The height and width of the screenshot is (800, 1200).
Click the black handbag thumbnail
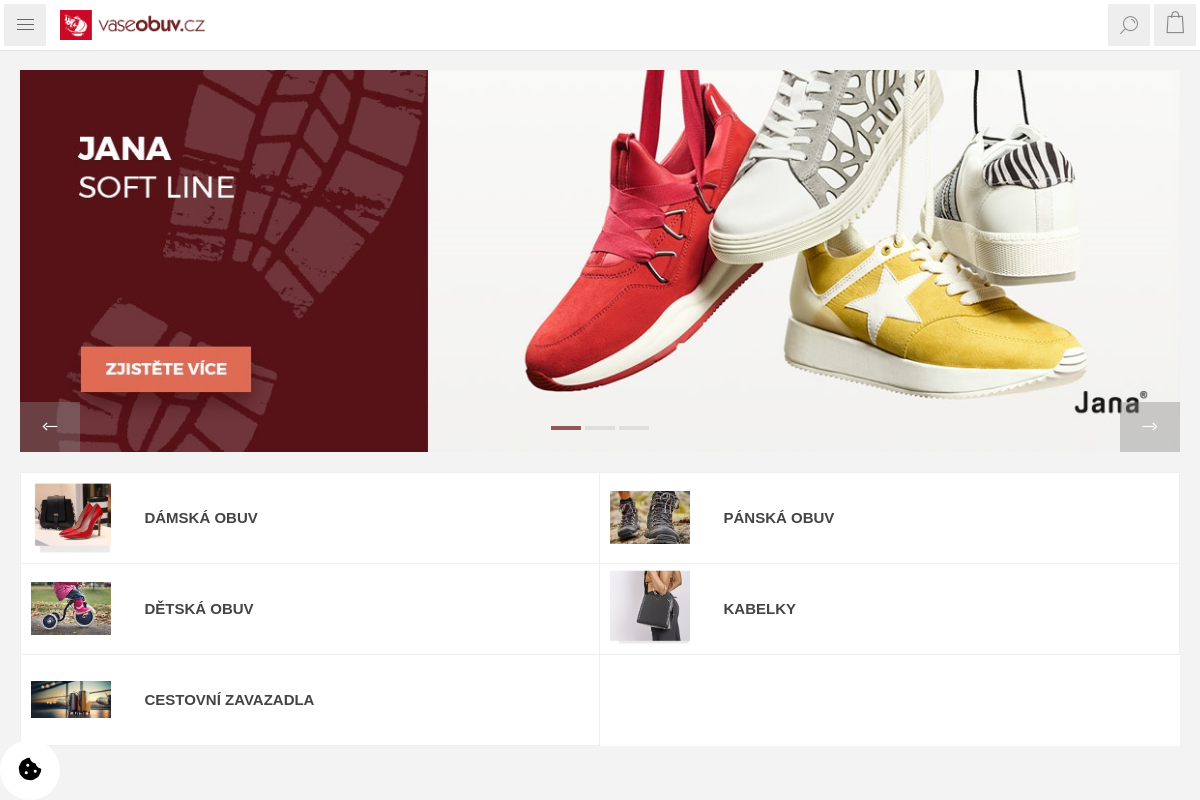(650, 607)
